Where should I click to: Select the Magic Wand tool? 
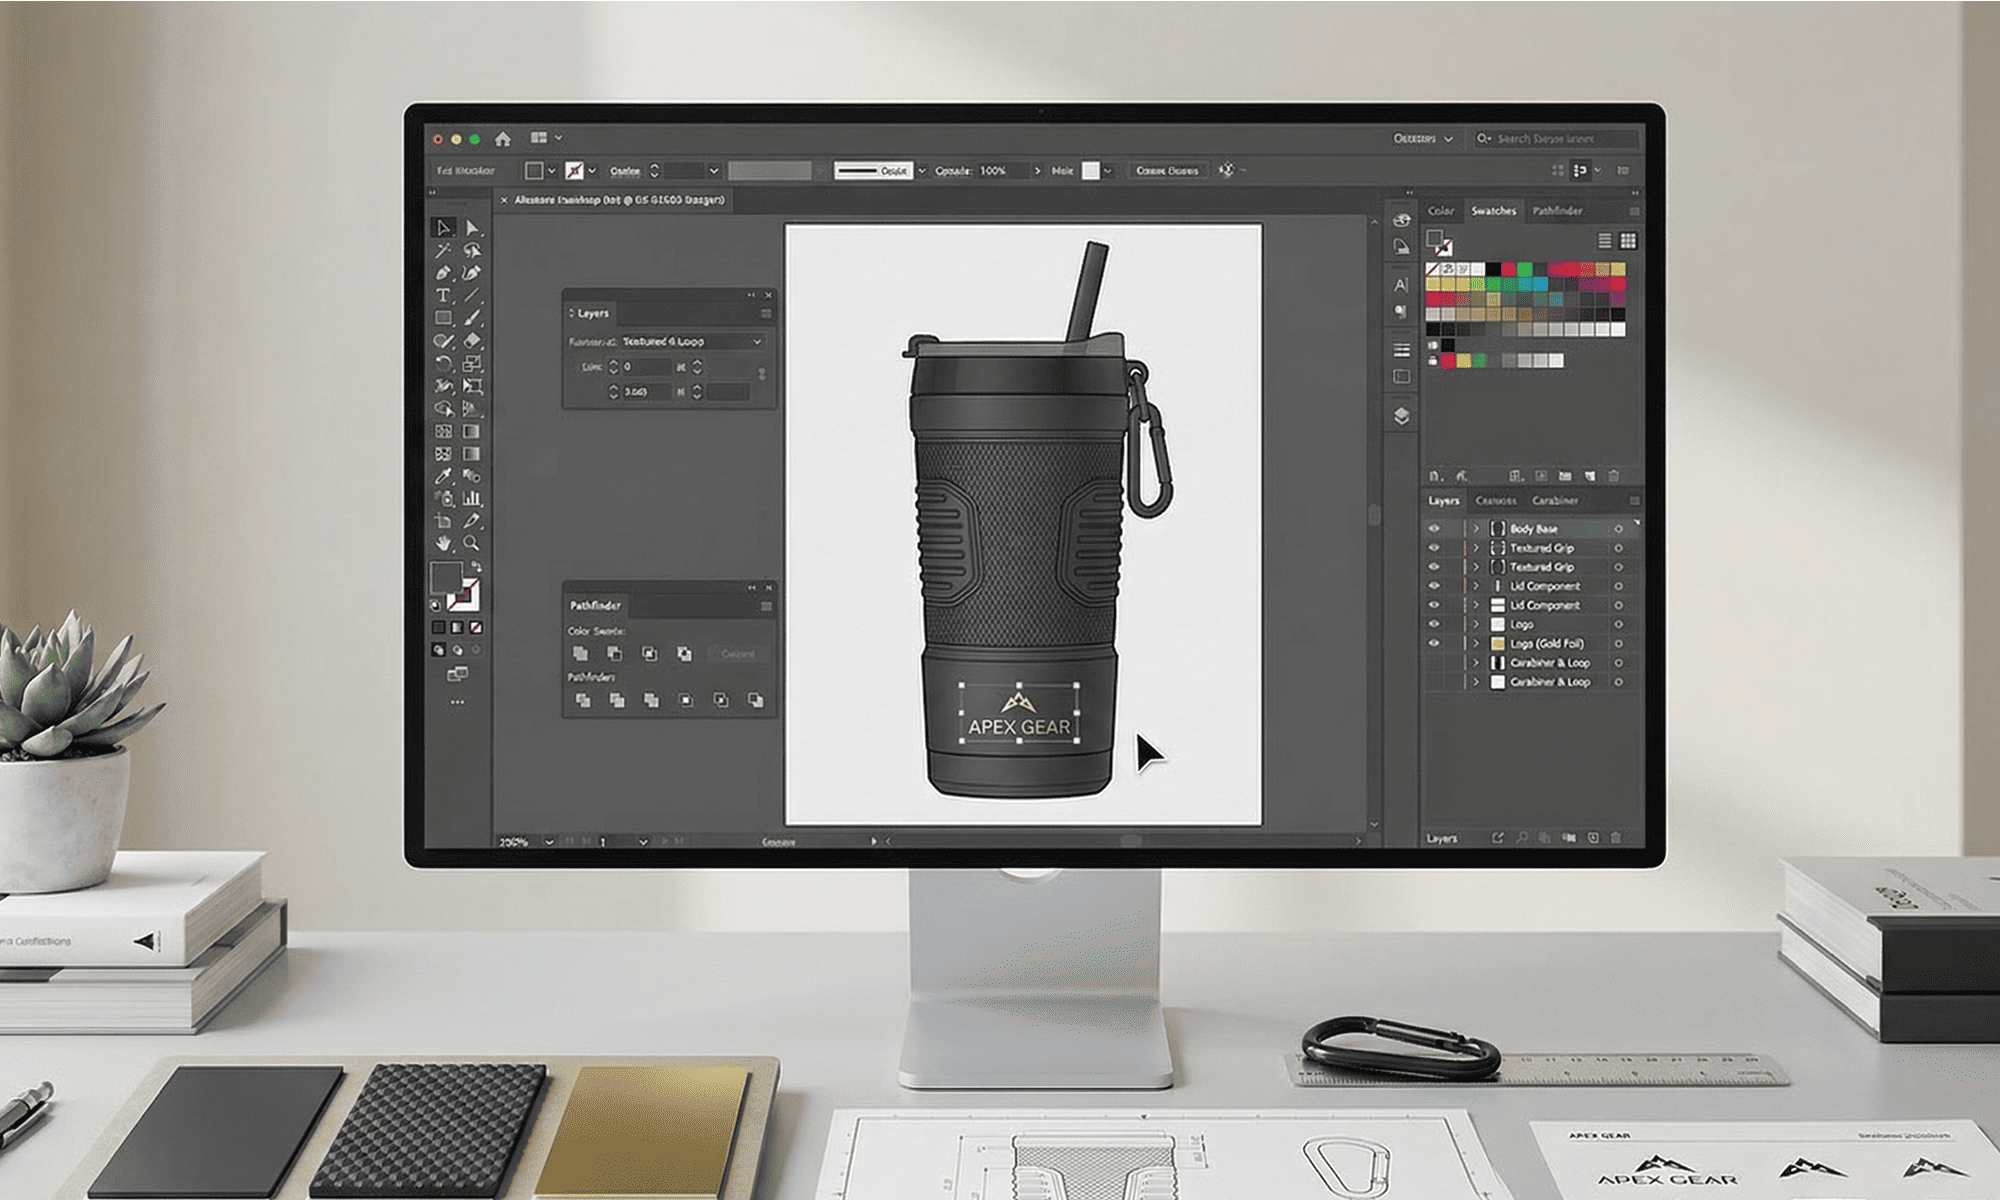pos(443,250)
